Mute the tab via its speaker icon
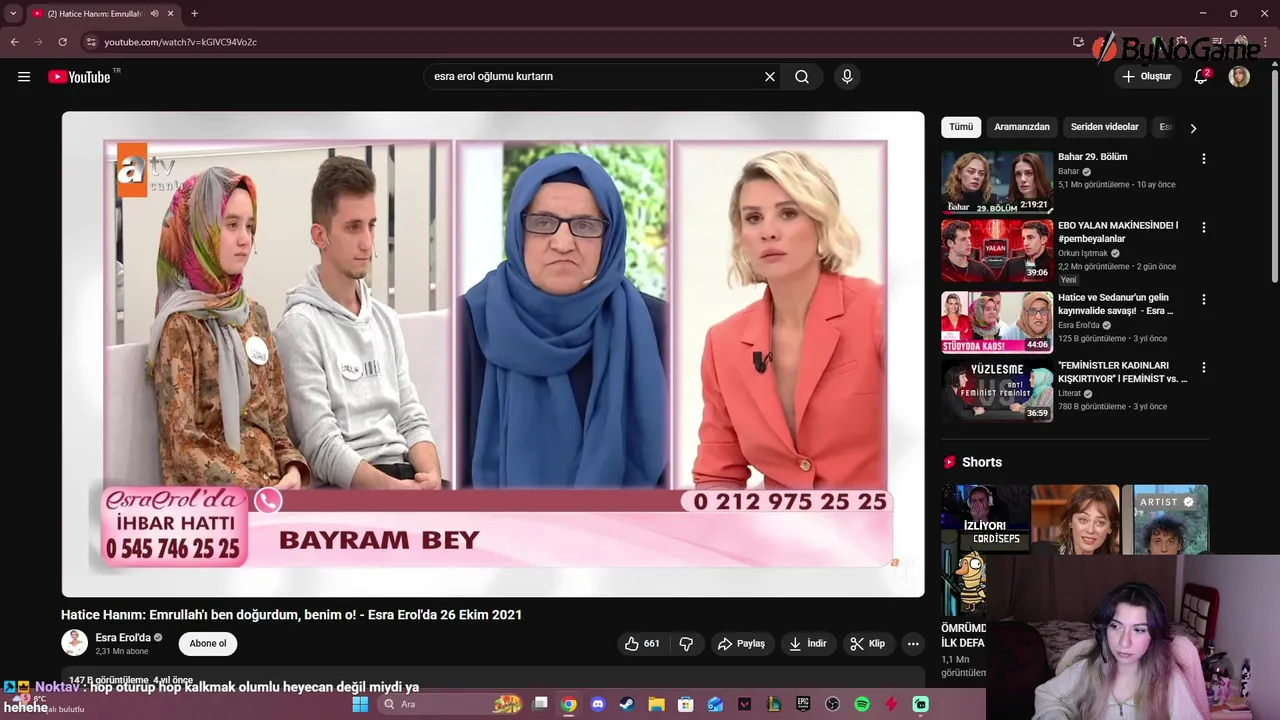Viewport: 1280px width, 720px height. [x=154, y=13]
